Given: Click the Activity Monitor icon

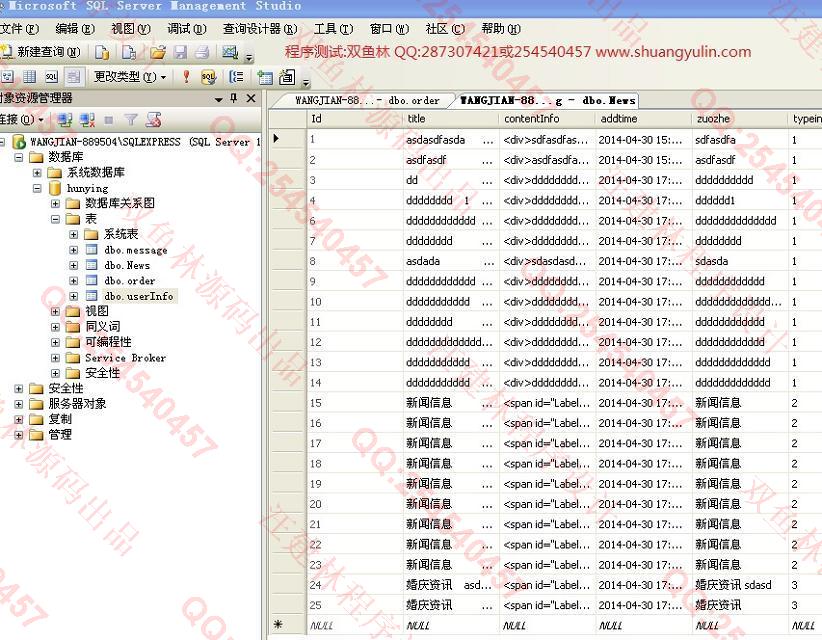Looking at the screenshot, I should (x=230, y=52).
